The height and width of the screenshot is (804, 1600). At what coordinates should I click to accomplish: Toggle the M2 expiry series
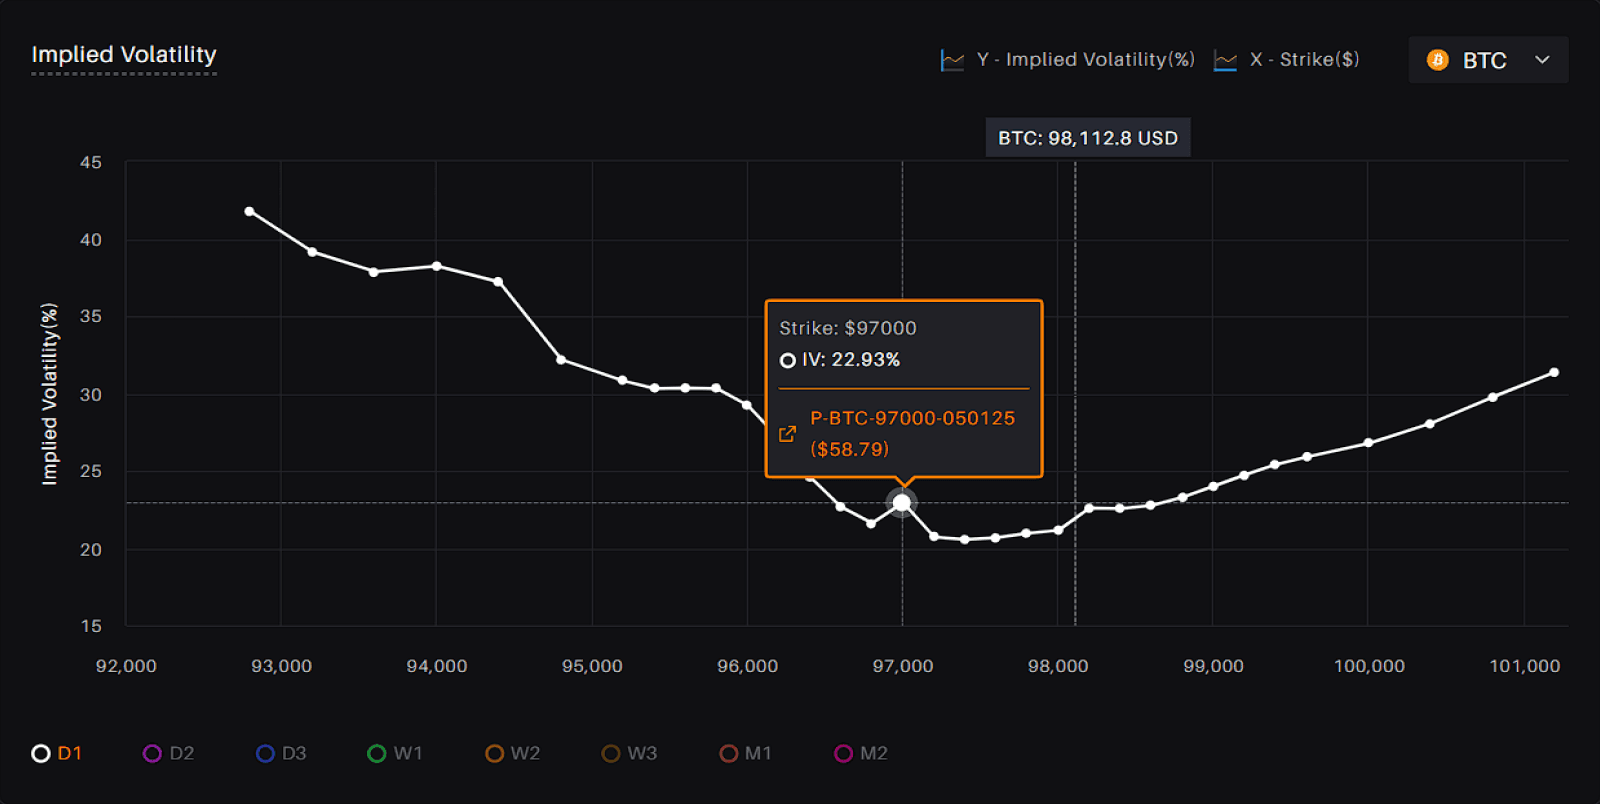tap(861, 753)
